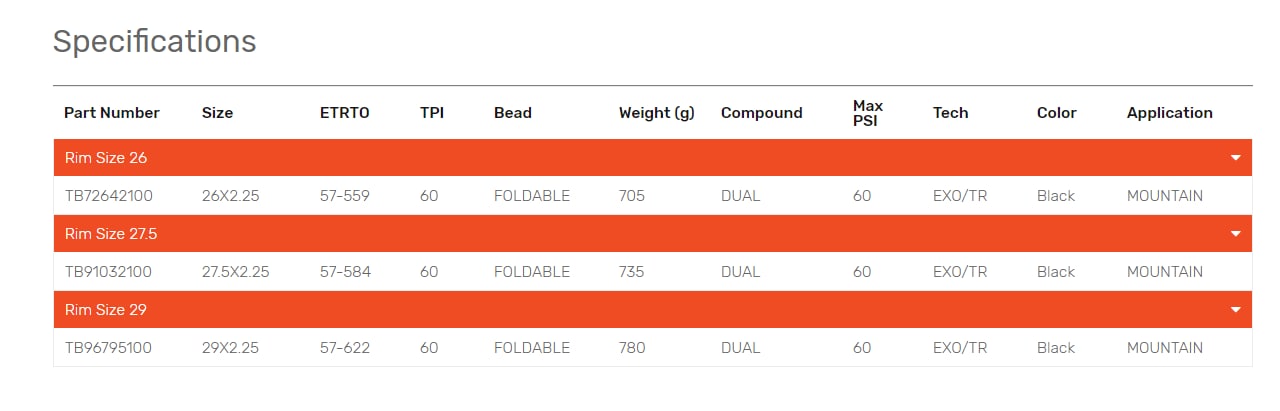The height and width of the screenshot is (411, 1280).
Task: Select part number TB72642100
Action: pos(108,196)
